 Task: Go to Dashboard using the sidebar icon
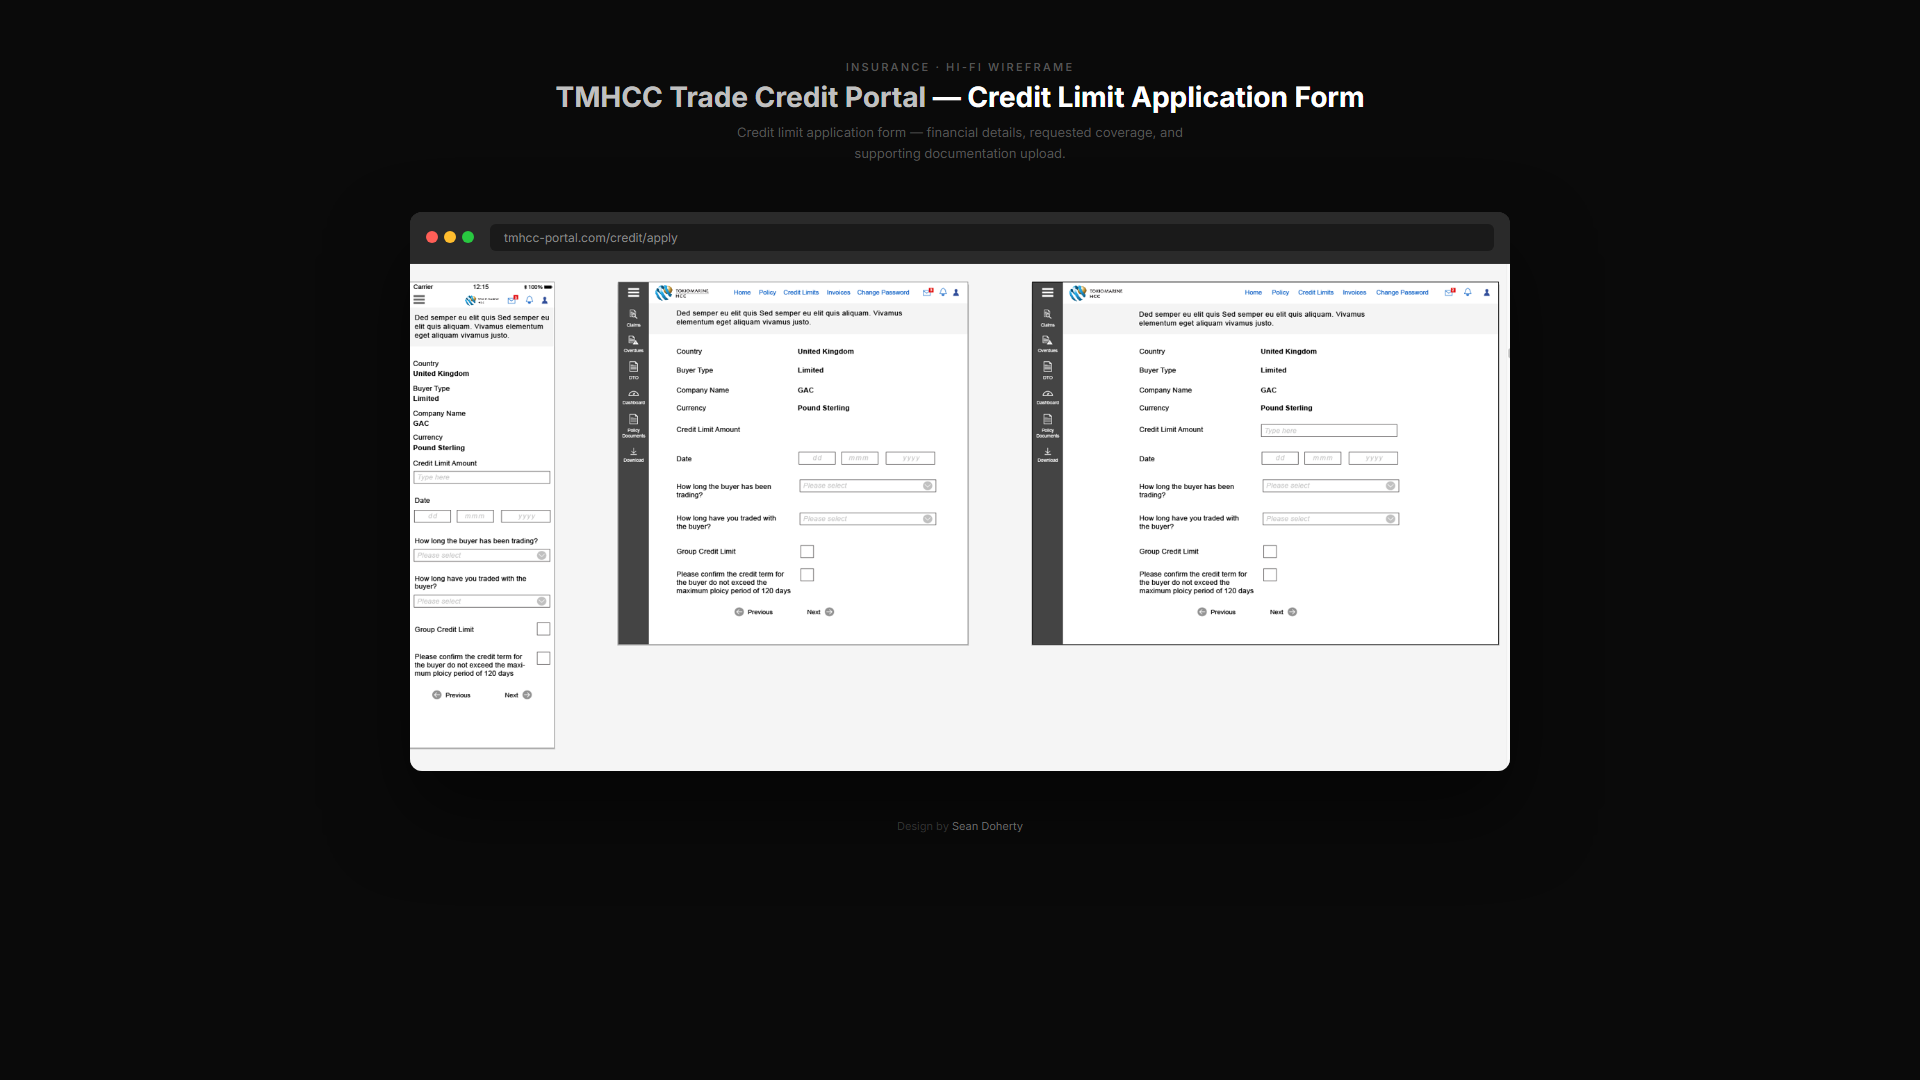[634, 396]
